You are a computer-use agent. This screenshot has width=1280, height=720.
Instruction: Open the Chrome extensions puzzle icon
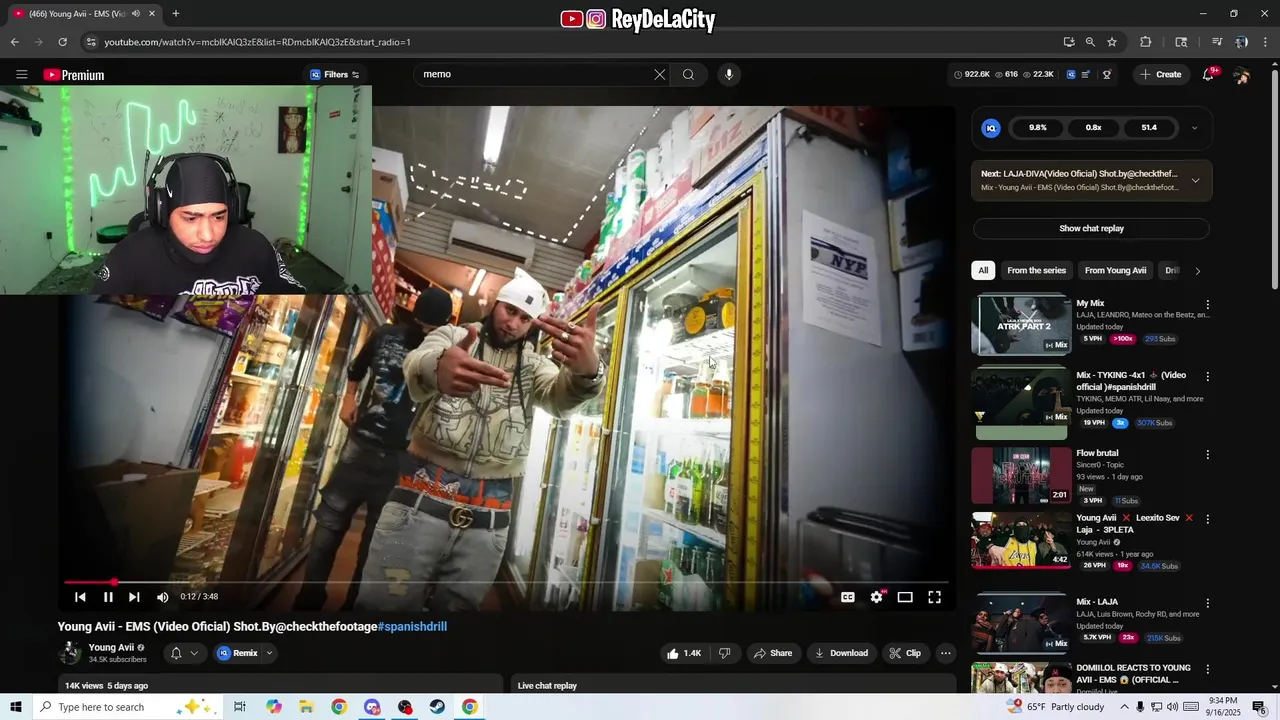[1146, 42]
